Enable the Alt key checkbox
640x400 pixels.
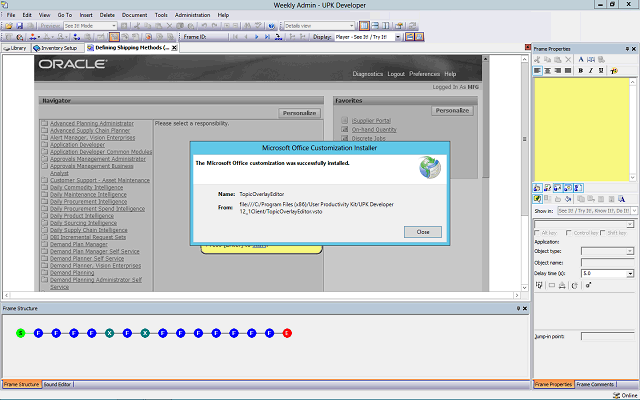pos(537,233)
